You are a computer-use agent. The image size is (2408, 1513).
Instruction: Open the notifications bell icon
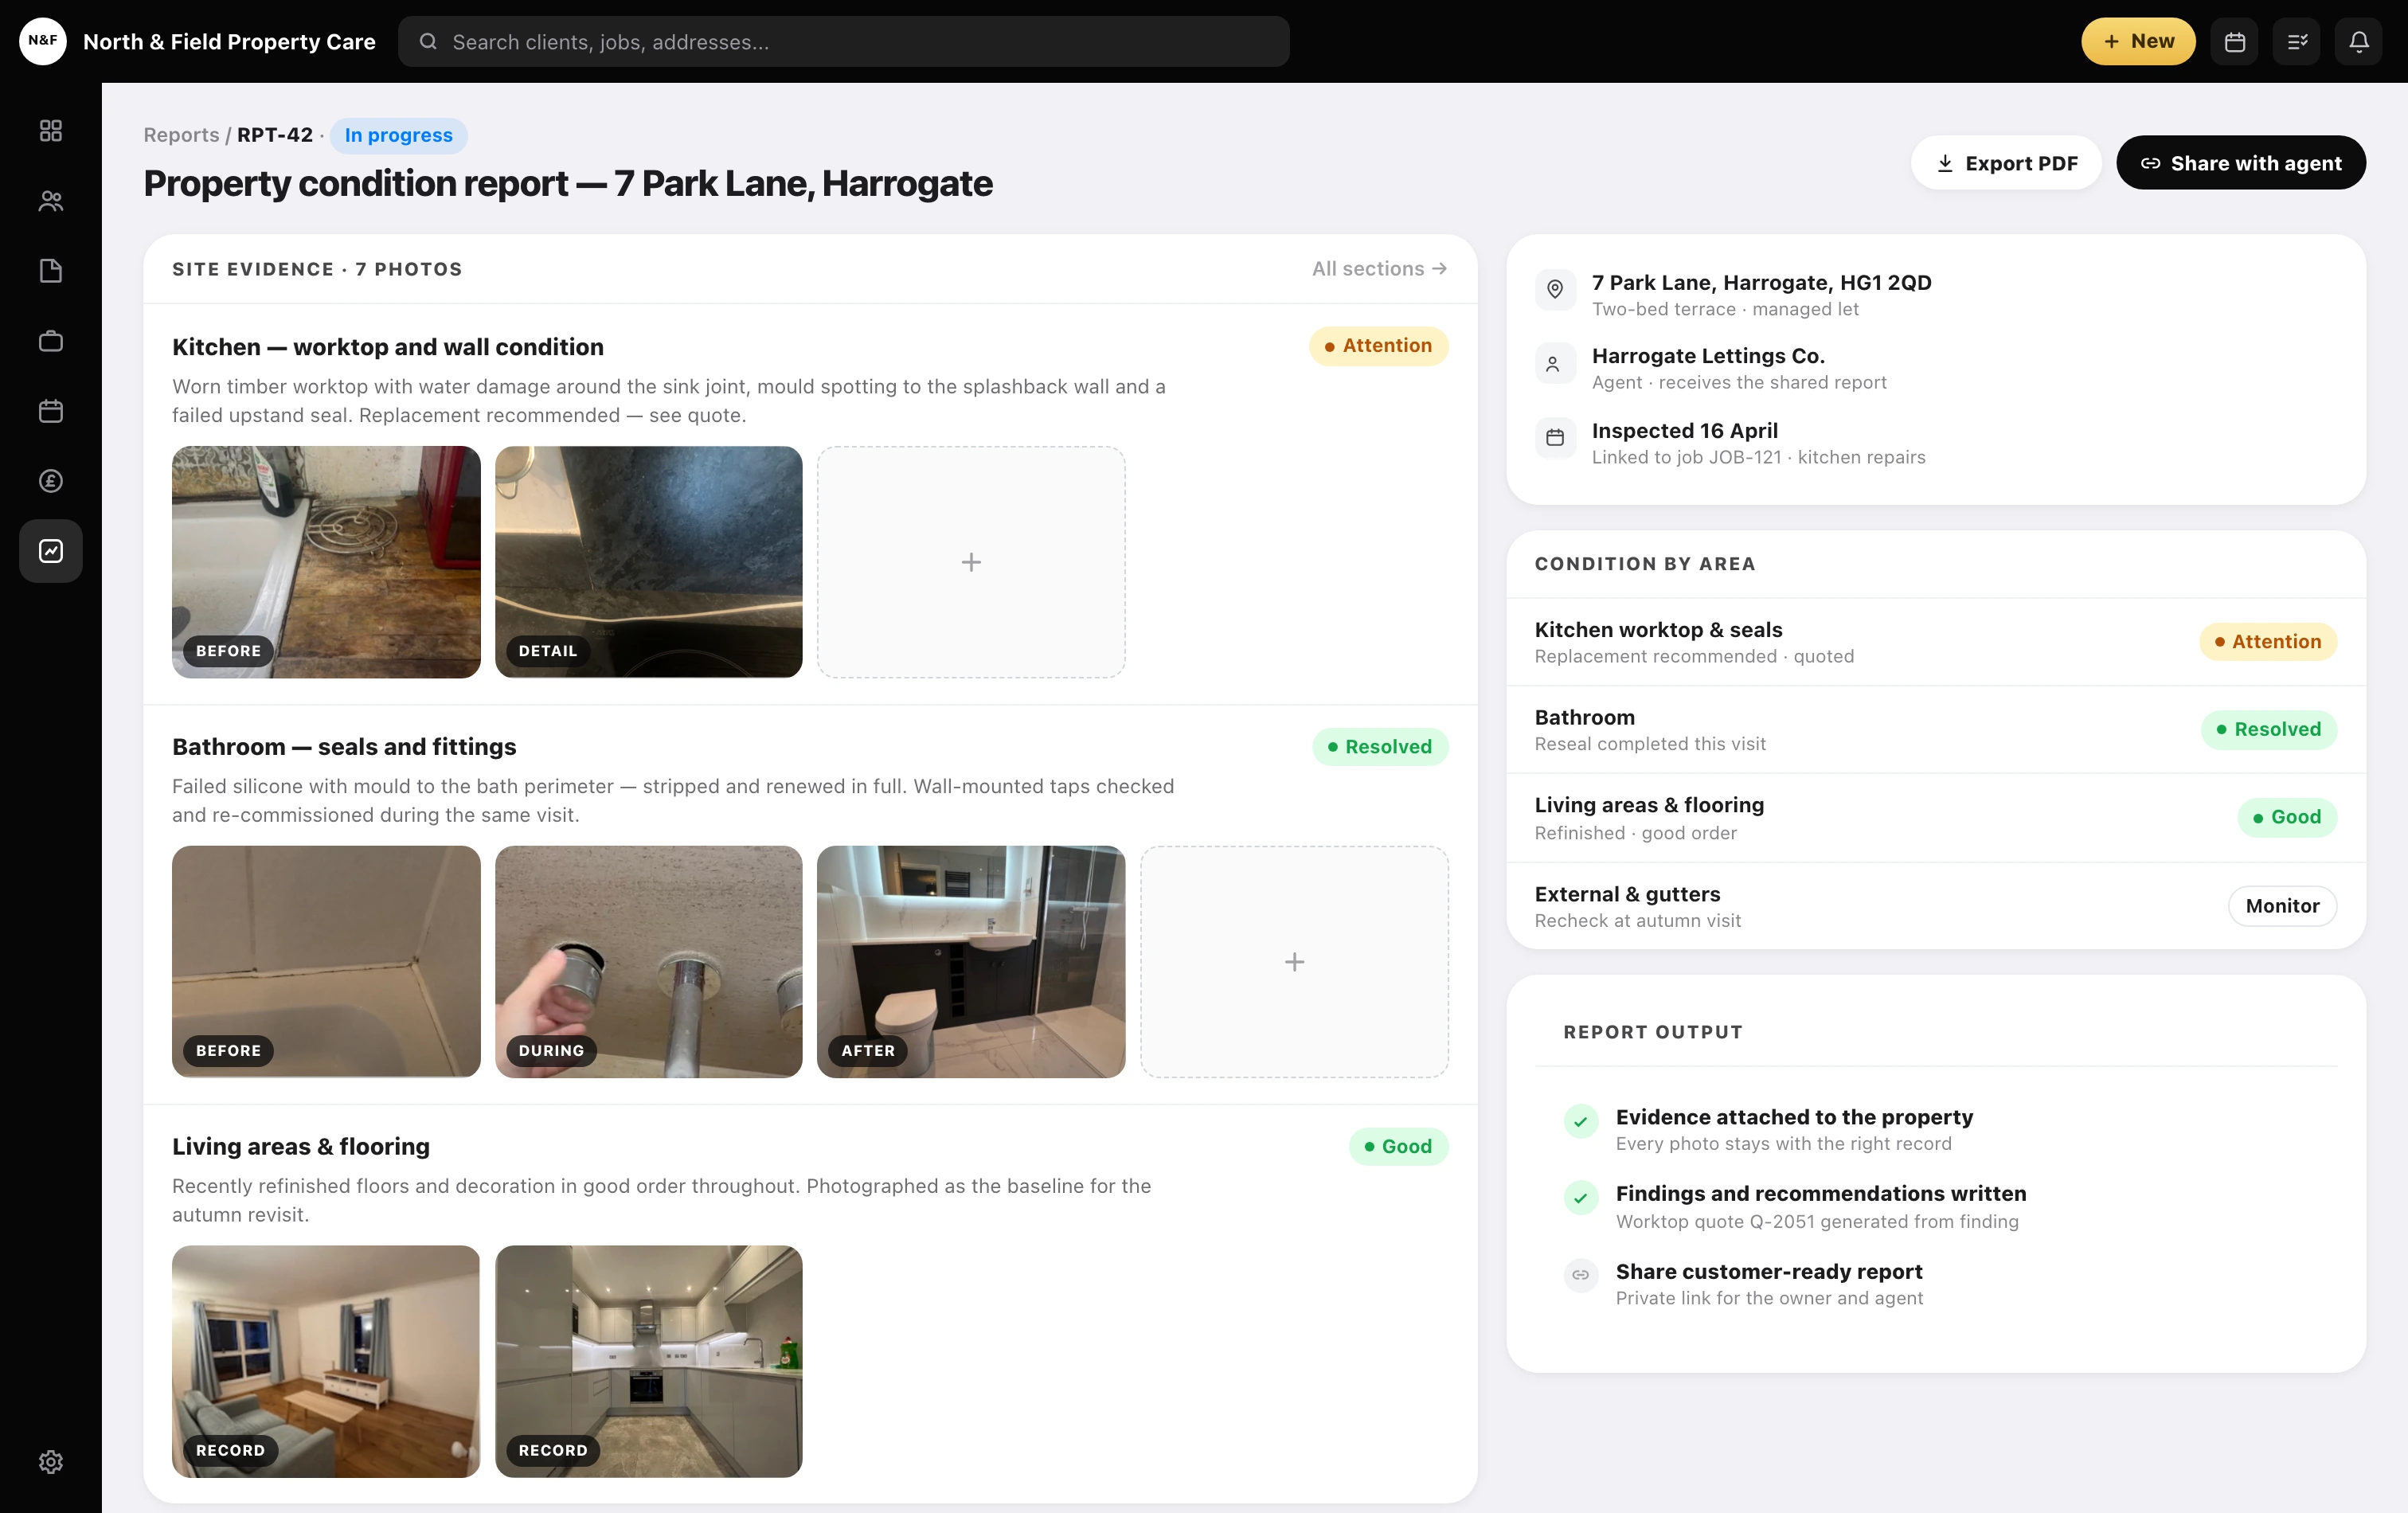[x=2358, y=41]
